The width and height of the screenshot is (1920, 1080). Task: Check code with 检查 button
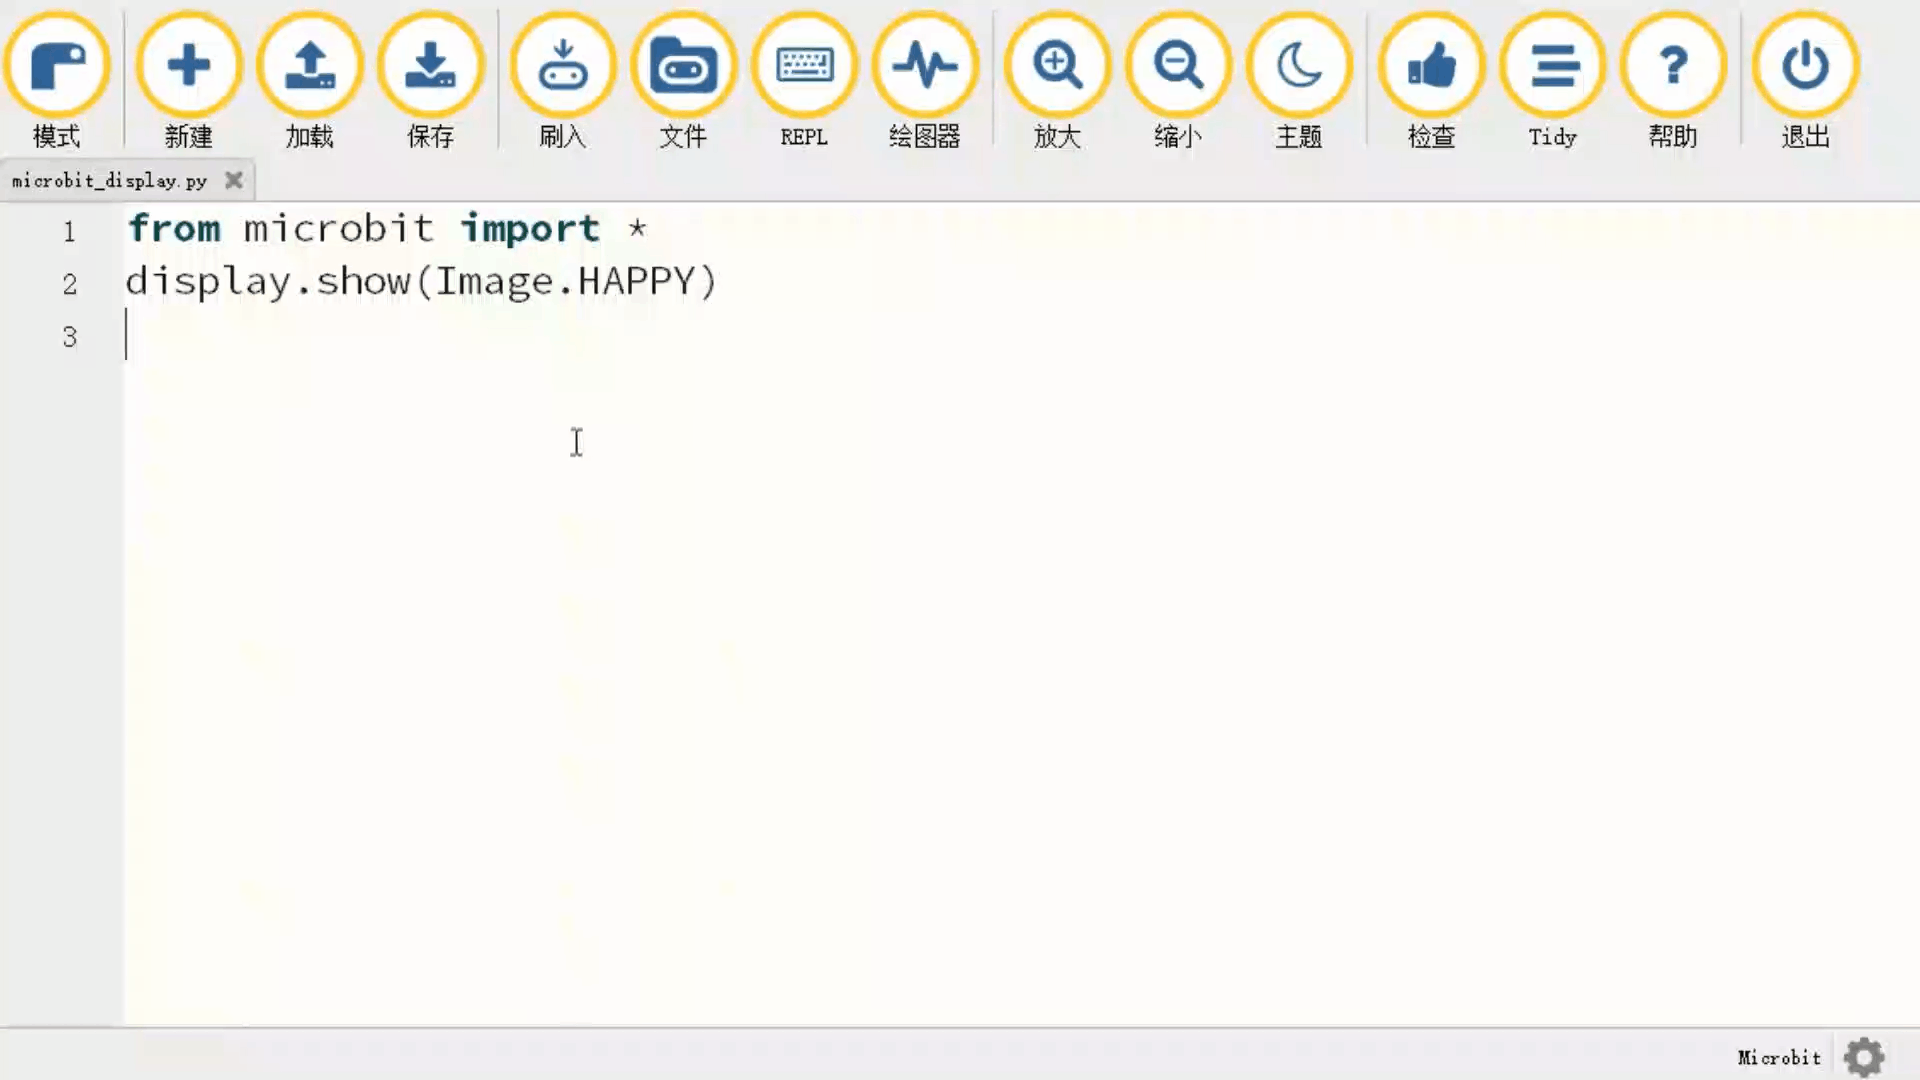[1431, 80]
